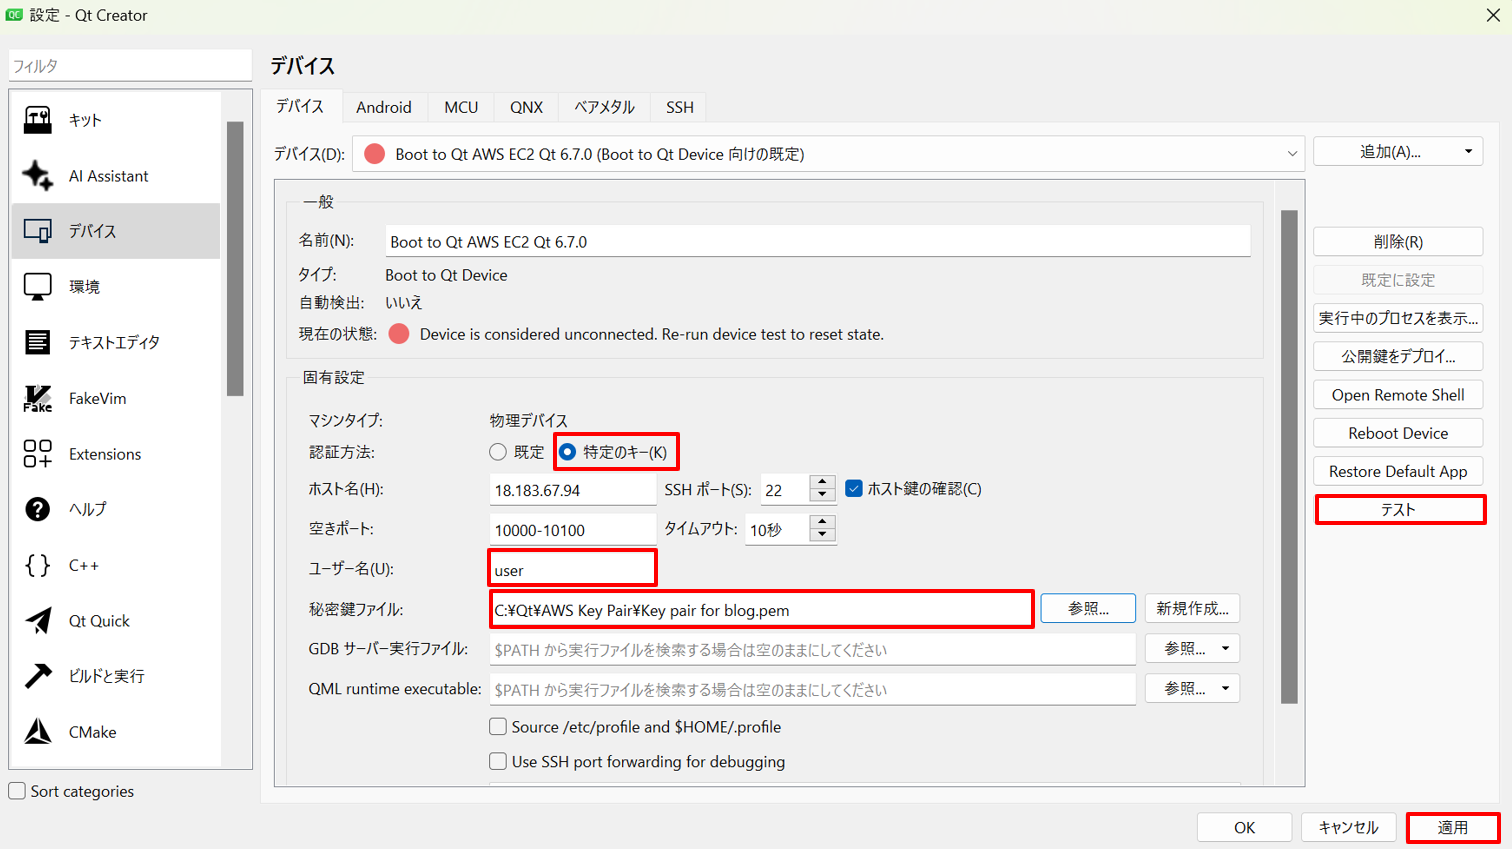1512x849 pixels.
Task: Open the 追加(A) dropdown button
Action: click(1397, 152)
